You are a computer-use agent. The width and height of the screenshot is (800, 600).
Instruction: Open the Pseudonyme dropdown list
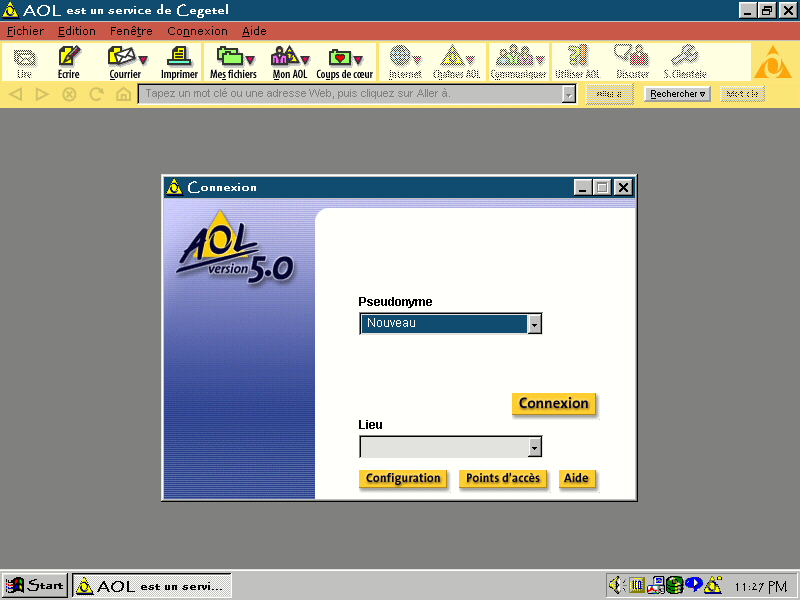pos(535,323)
